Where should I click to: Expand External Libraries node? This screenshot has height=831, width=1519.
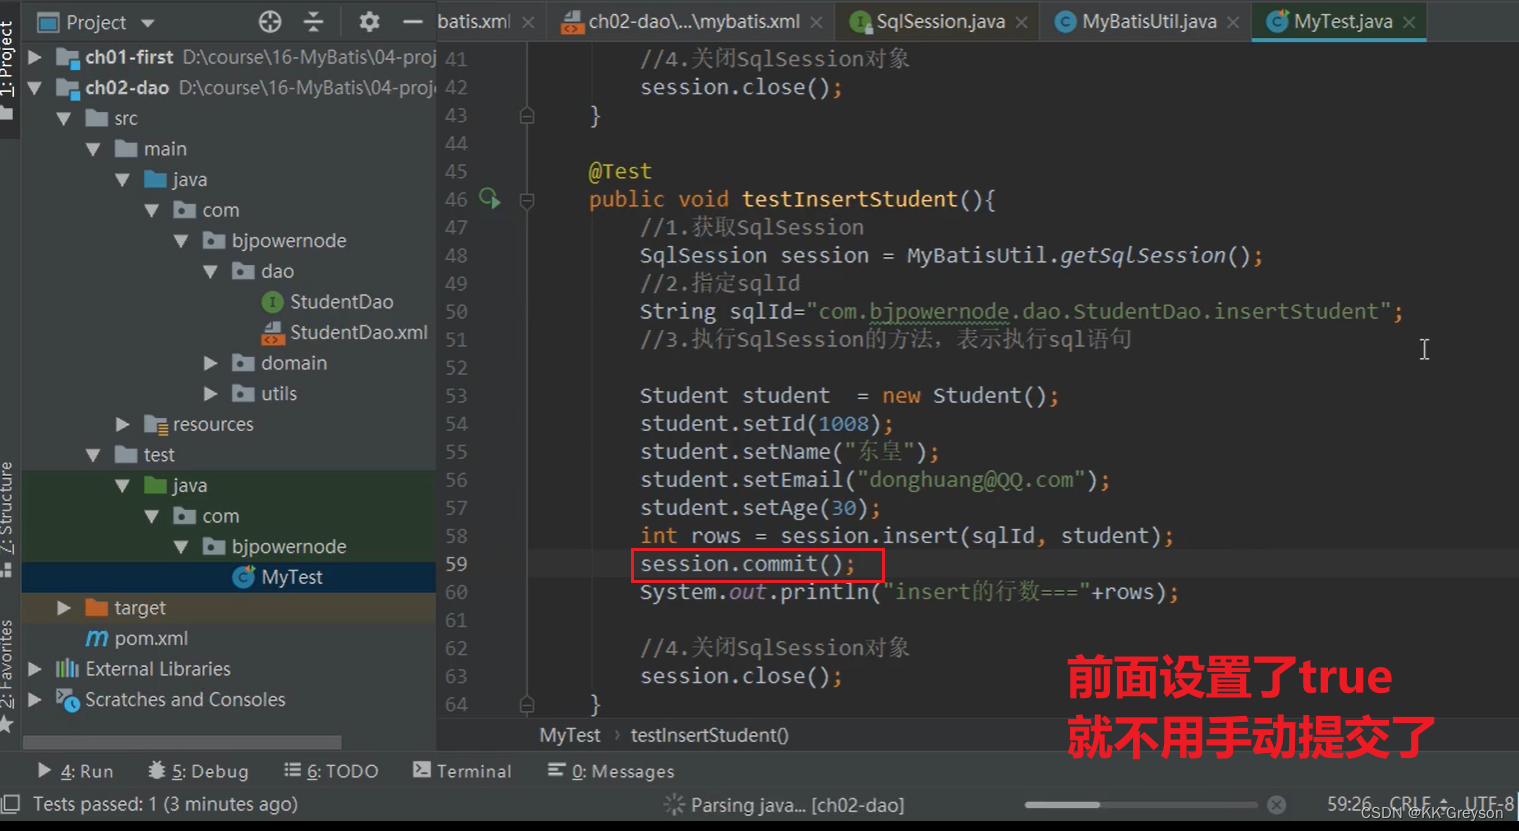[35, 669]
